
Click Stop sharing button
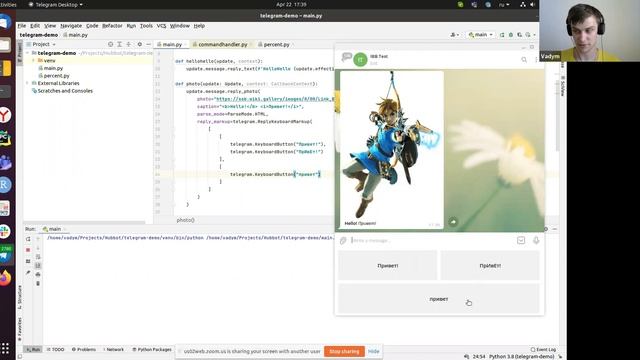click(x=344, y=351)
